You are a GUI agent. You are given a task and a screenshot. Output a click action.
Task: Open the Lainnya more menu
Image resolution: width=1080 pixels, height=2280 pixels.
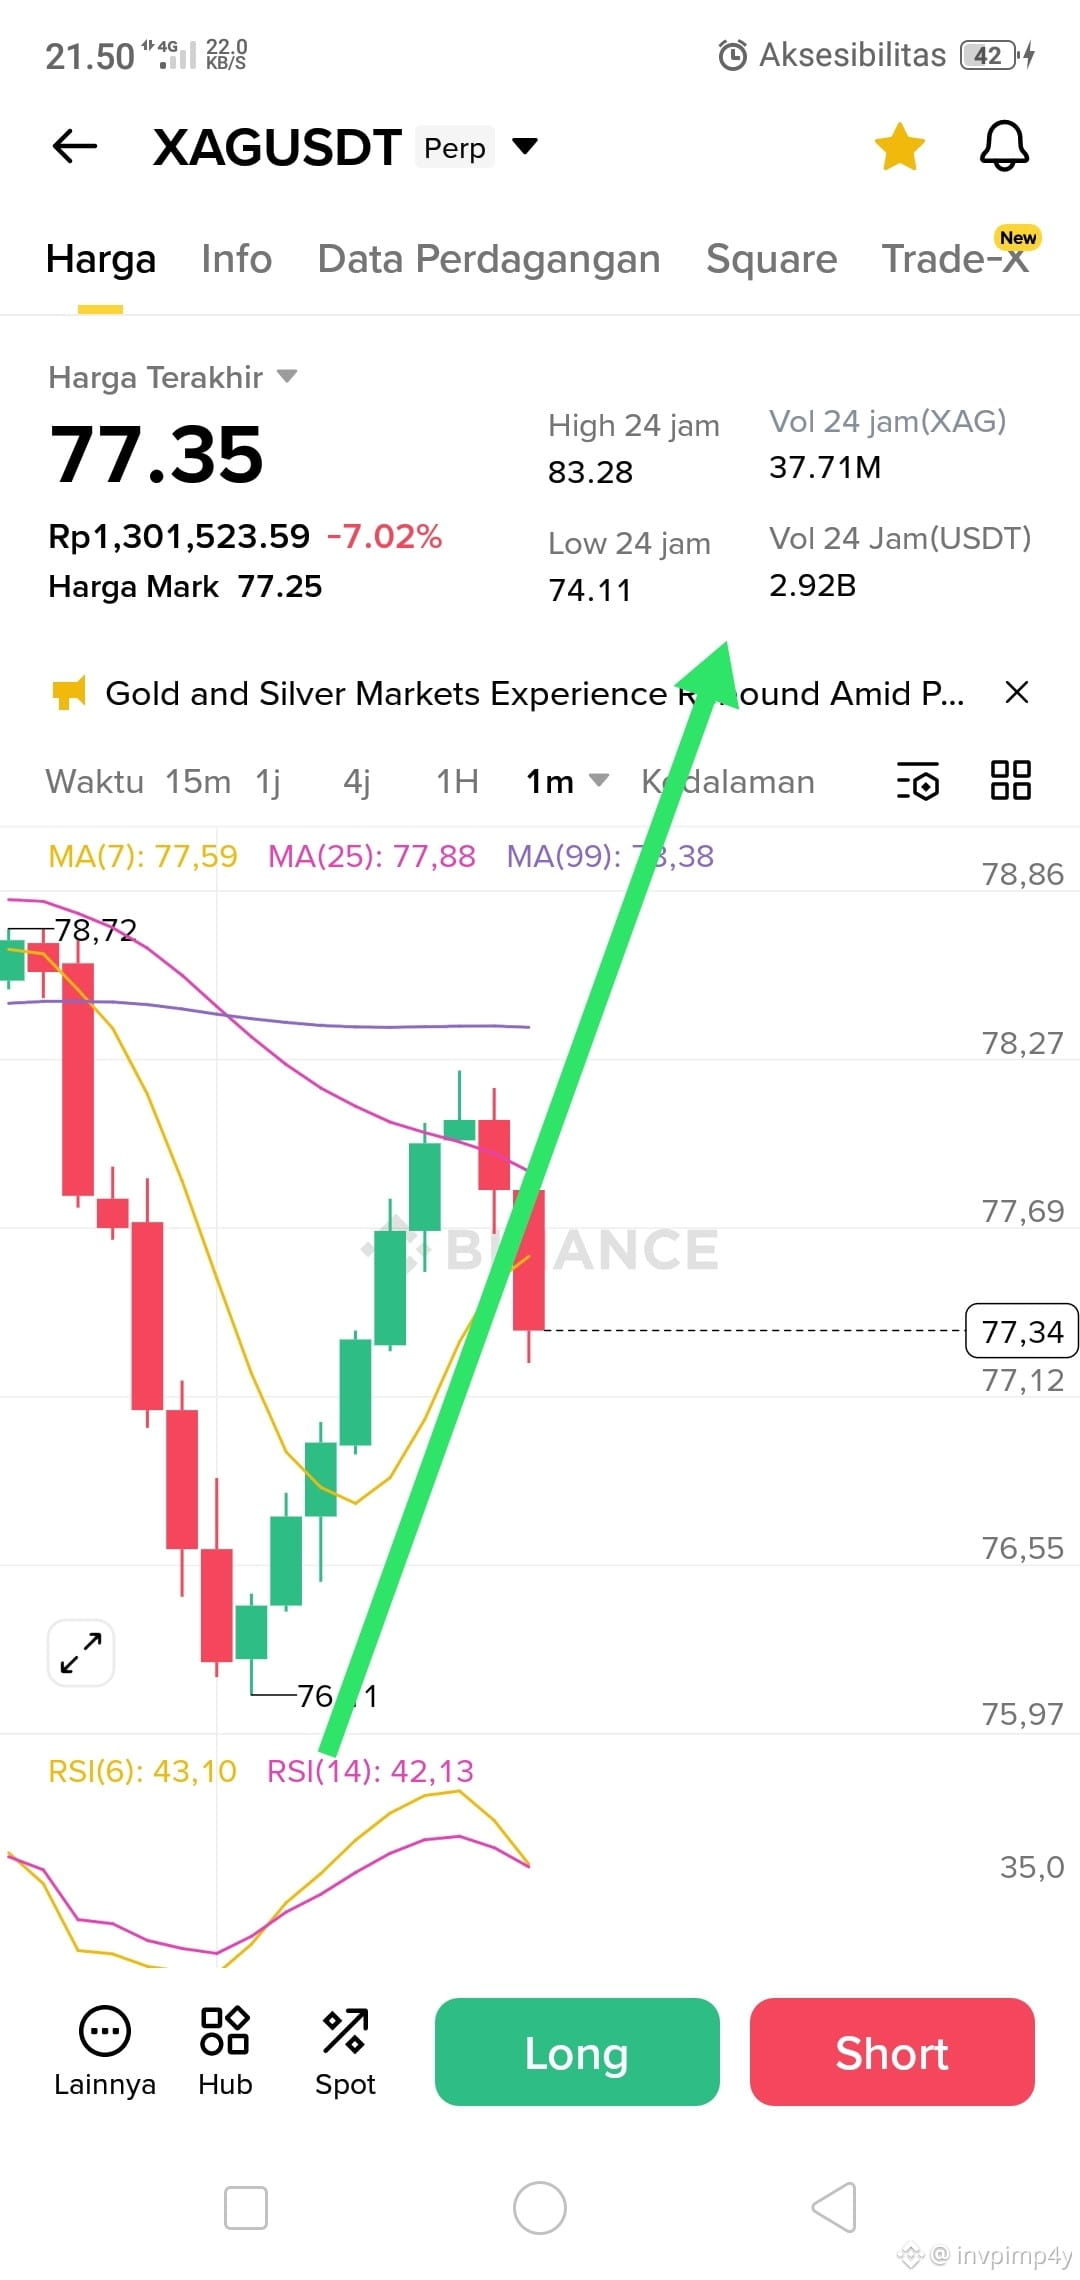coord(105,2052)
